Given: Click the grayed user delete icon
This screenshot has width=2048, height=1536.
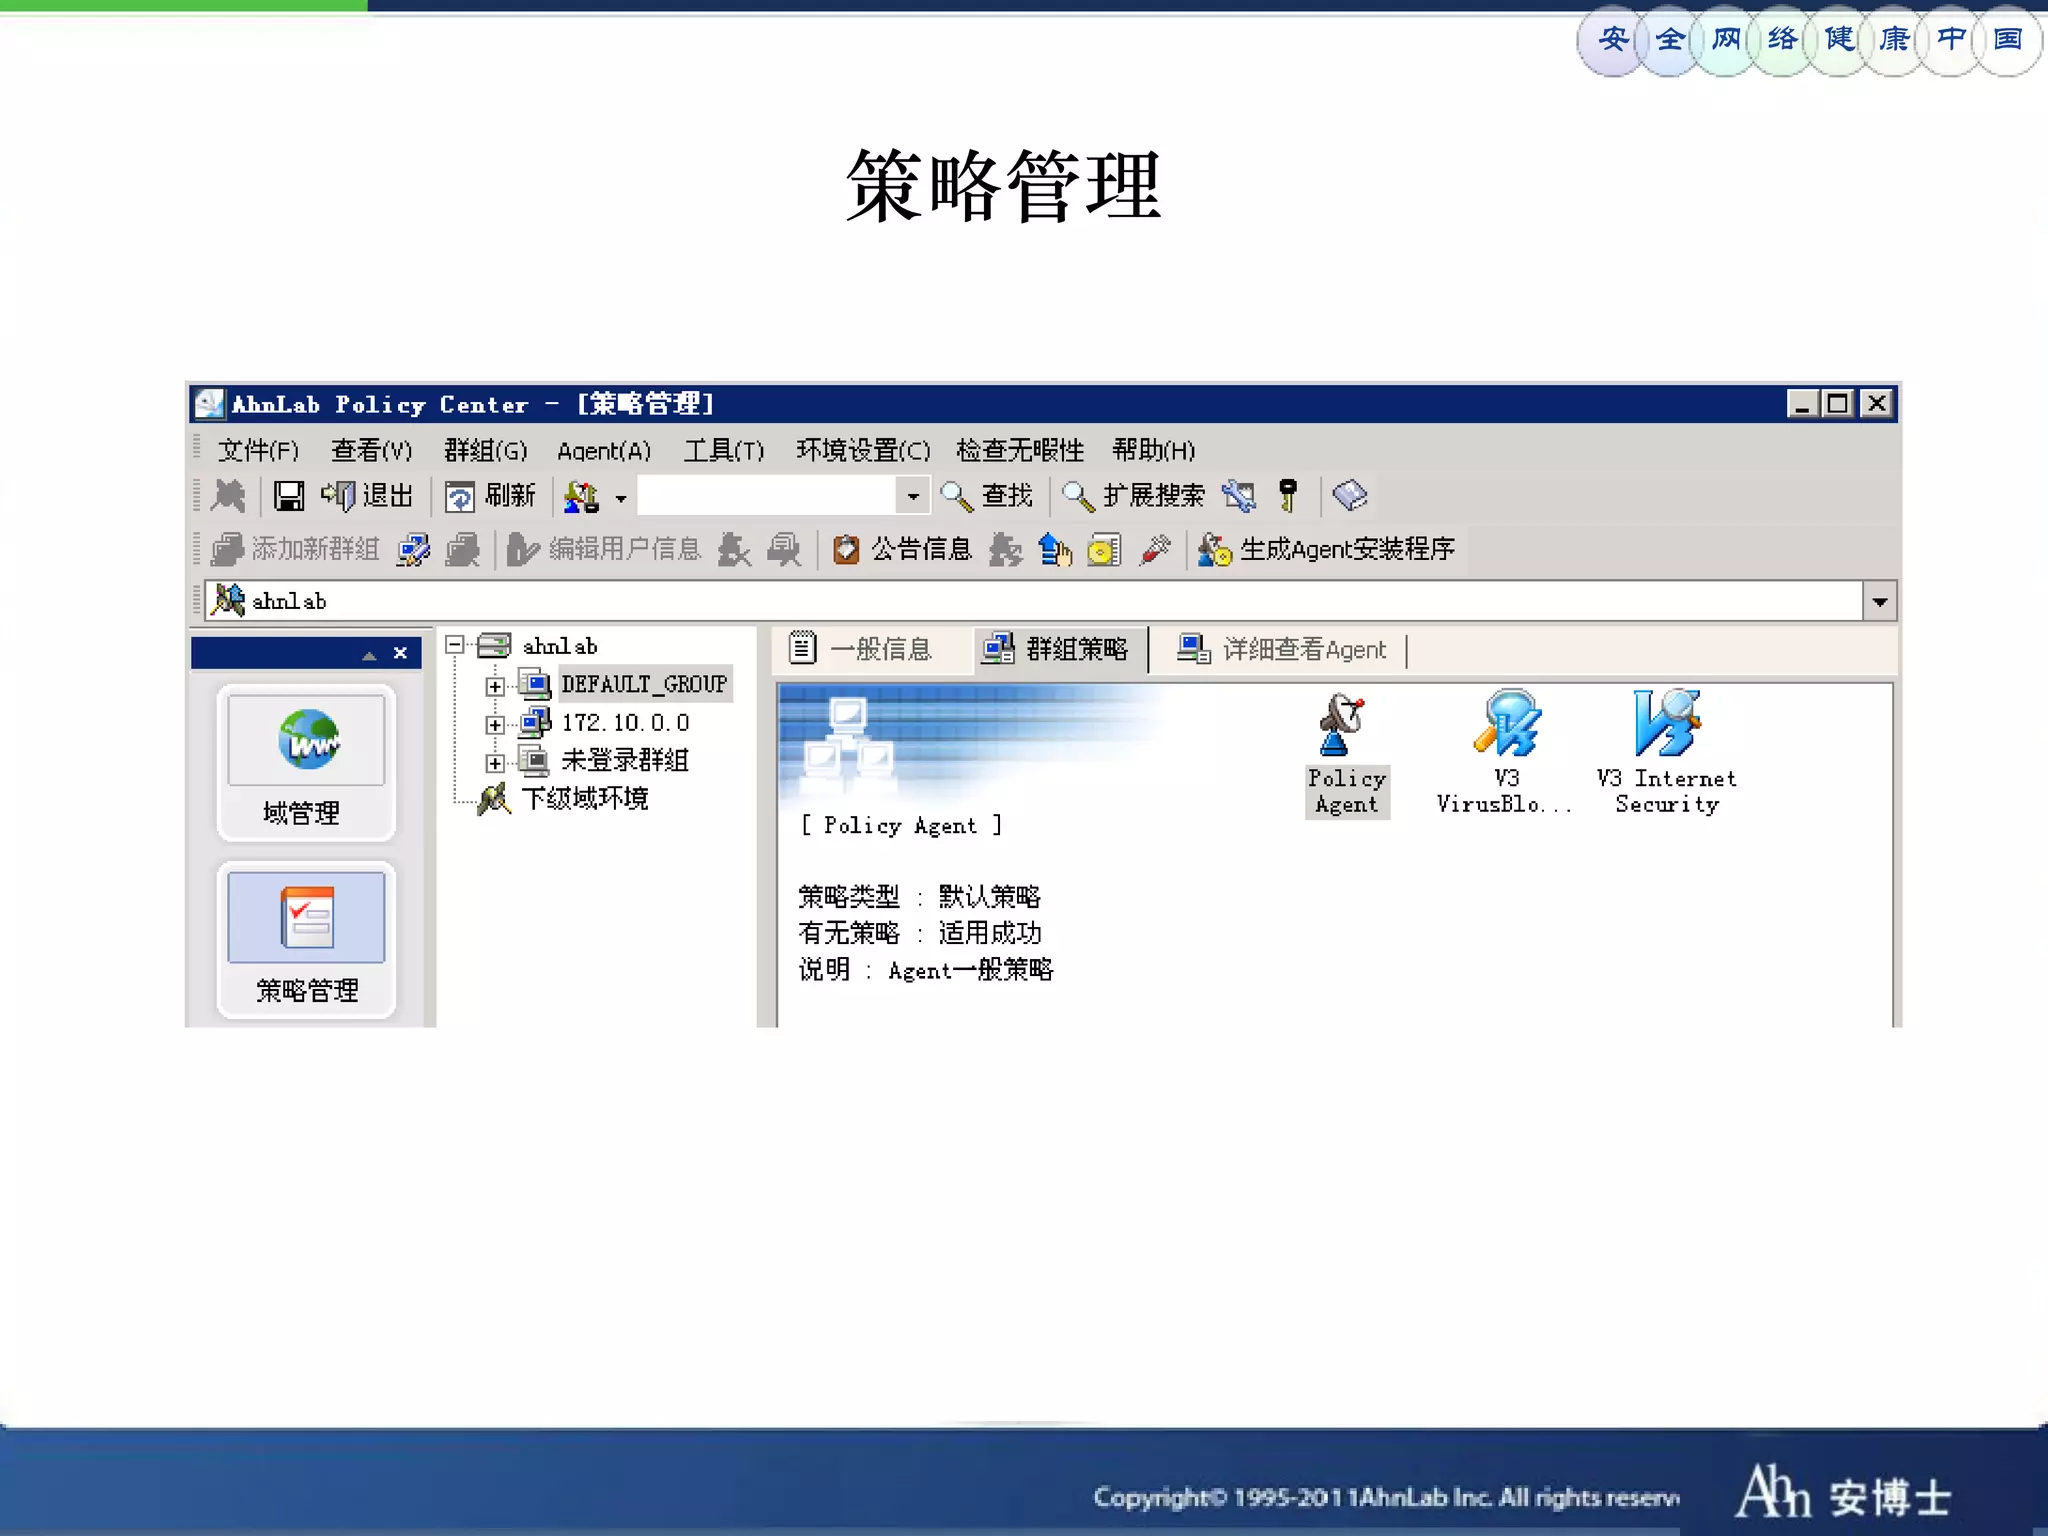Looking at the screenshot, I should pyautogui.click(x=735, y=549).
